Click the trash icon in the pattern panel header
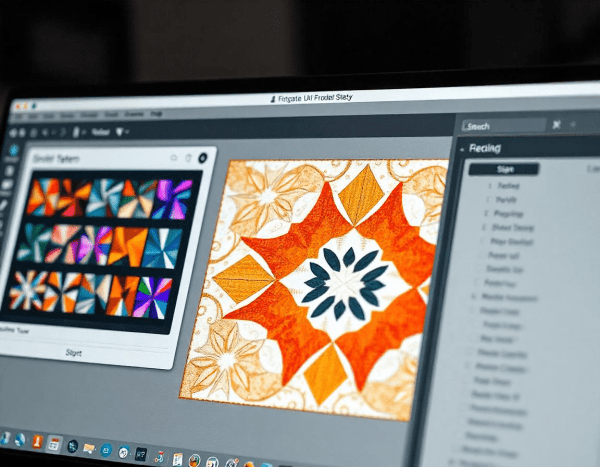This screenshot has width=600, height=467. (188, 158)
